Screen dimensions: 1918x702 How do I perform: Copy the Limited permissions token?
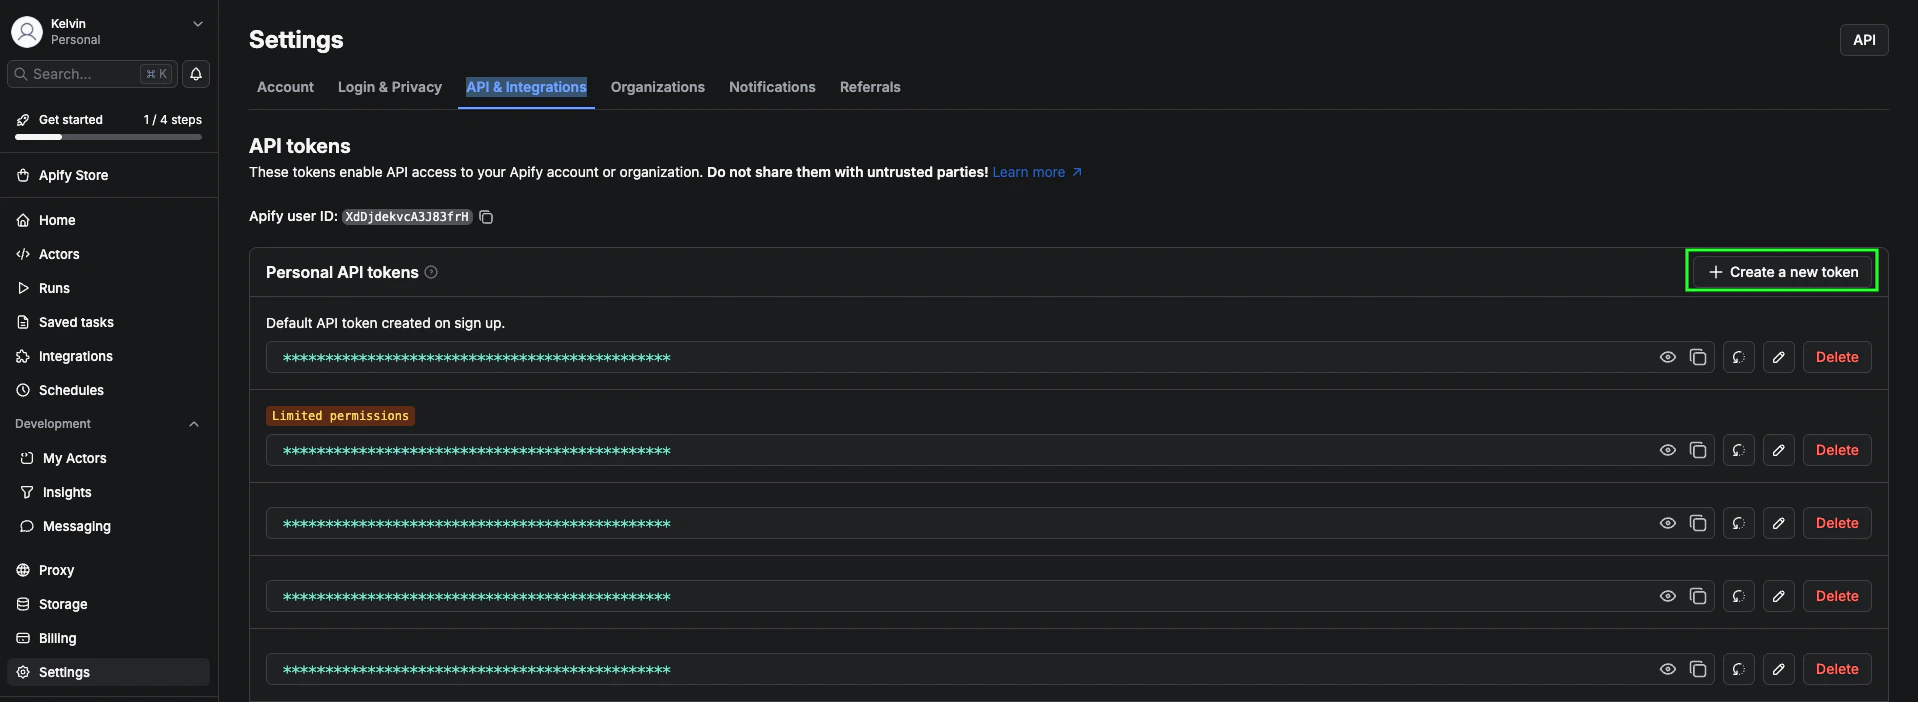1698,450
